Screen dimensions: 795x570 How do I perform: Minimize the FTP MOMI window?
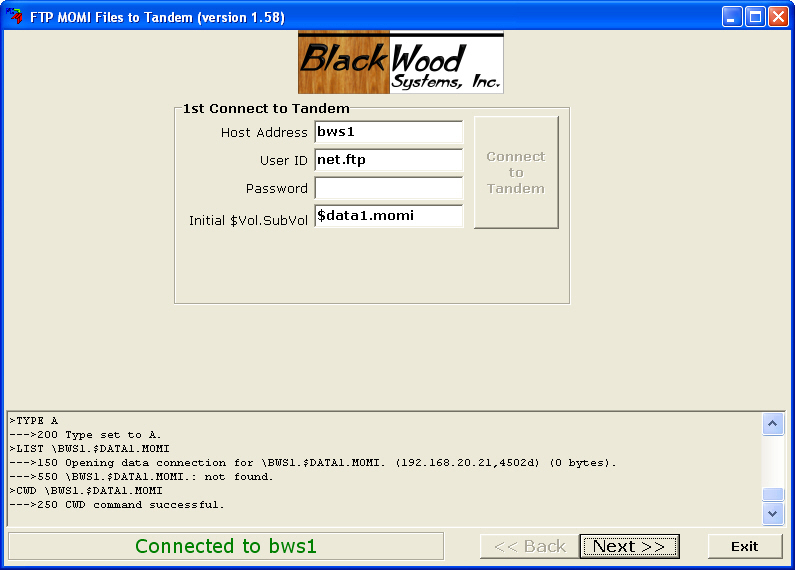733,17
